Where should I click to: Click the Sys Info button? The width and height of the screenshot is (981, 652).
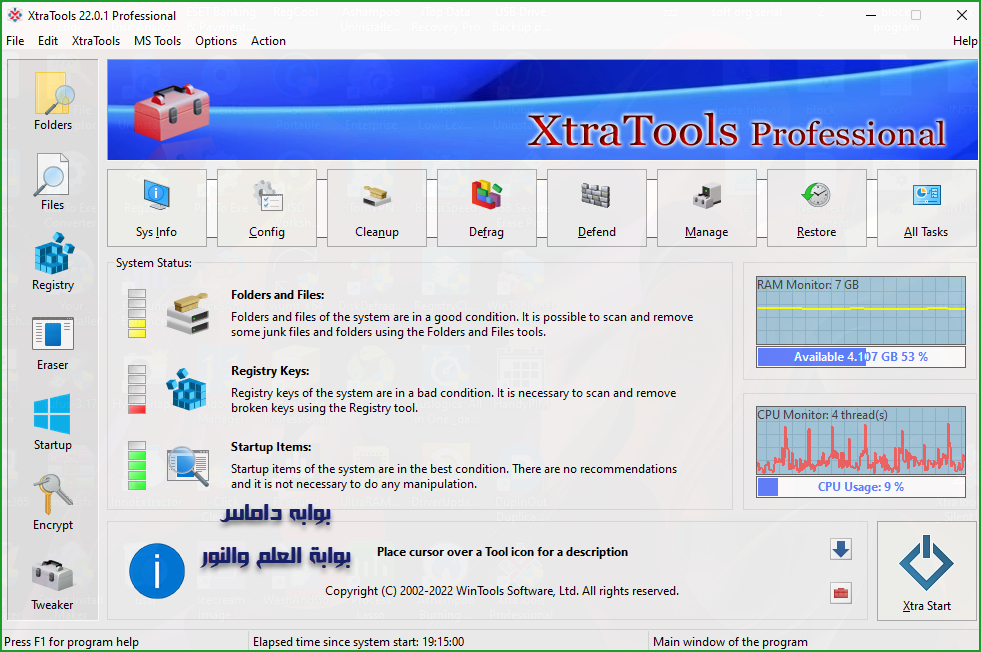coord(156,208)
